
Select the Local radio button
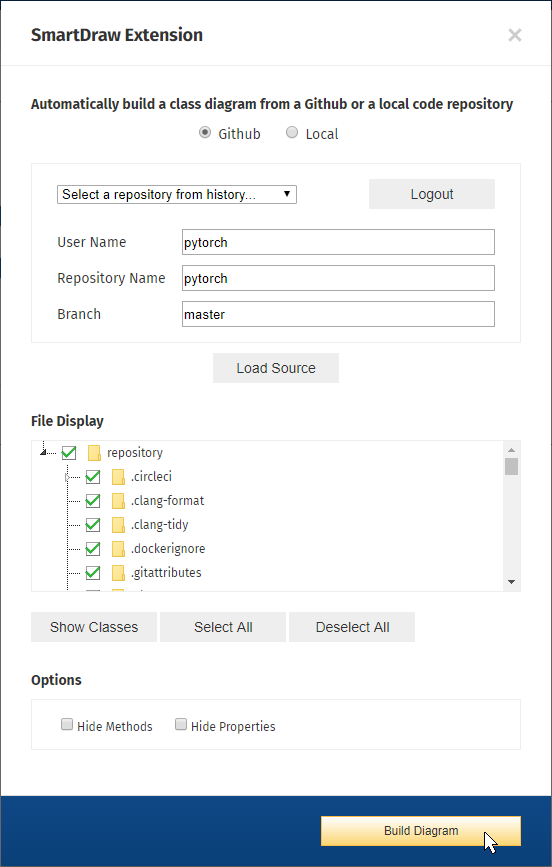point(292,133)
